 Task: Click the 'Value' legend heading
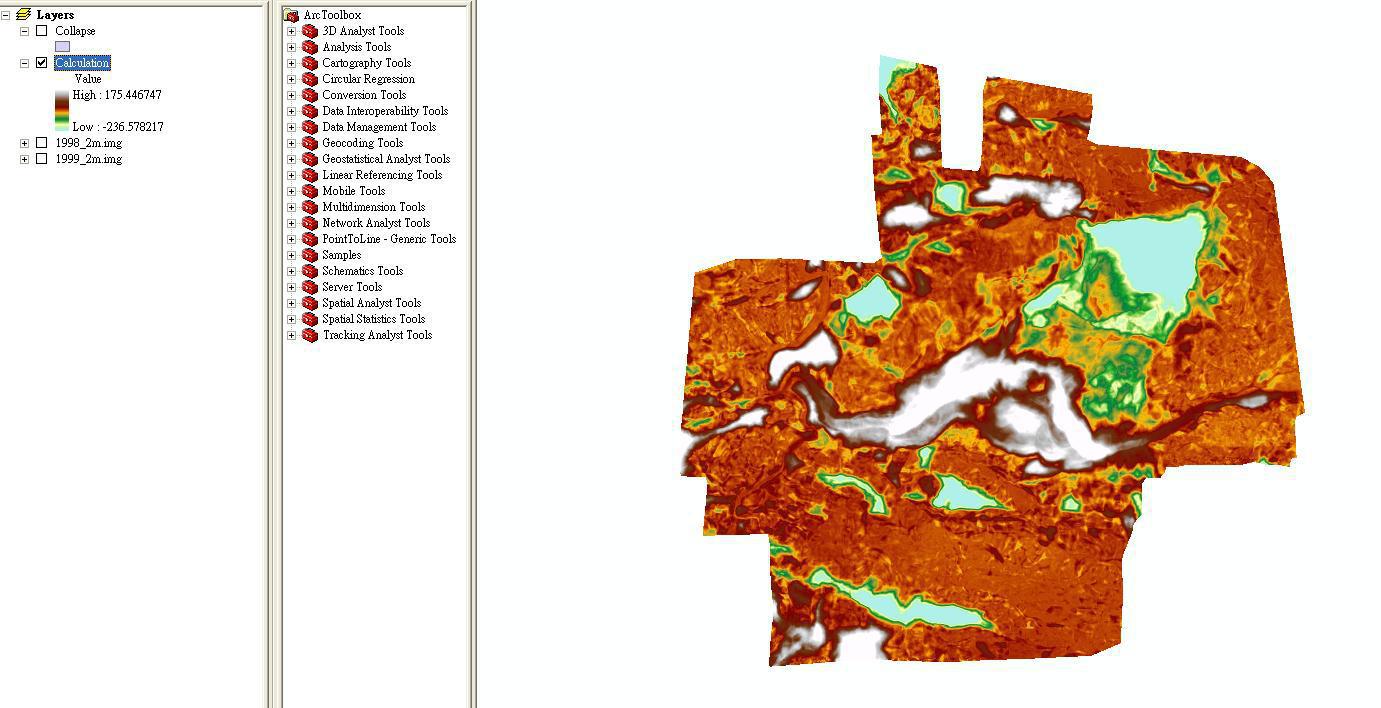[88, 79]
